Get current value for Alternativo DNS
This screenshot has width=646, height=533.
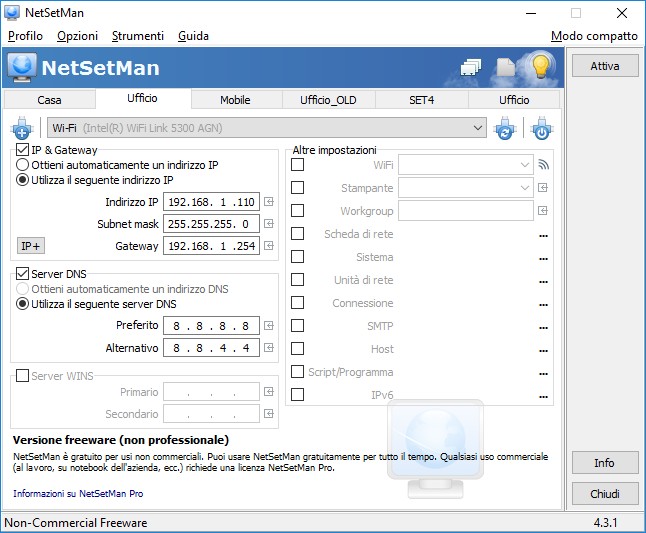click(269, 348)
